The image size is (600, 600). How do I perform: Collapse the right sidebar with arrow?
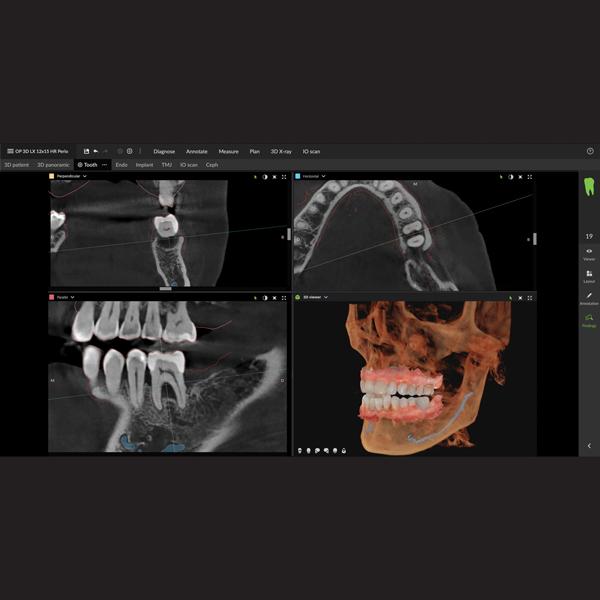coord(588,445)
